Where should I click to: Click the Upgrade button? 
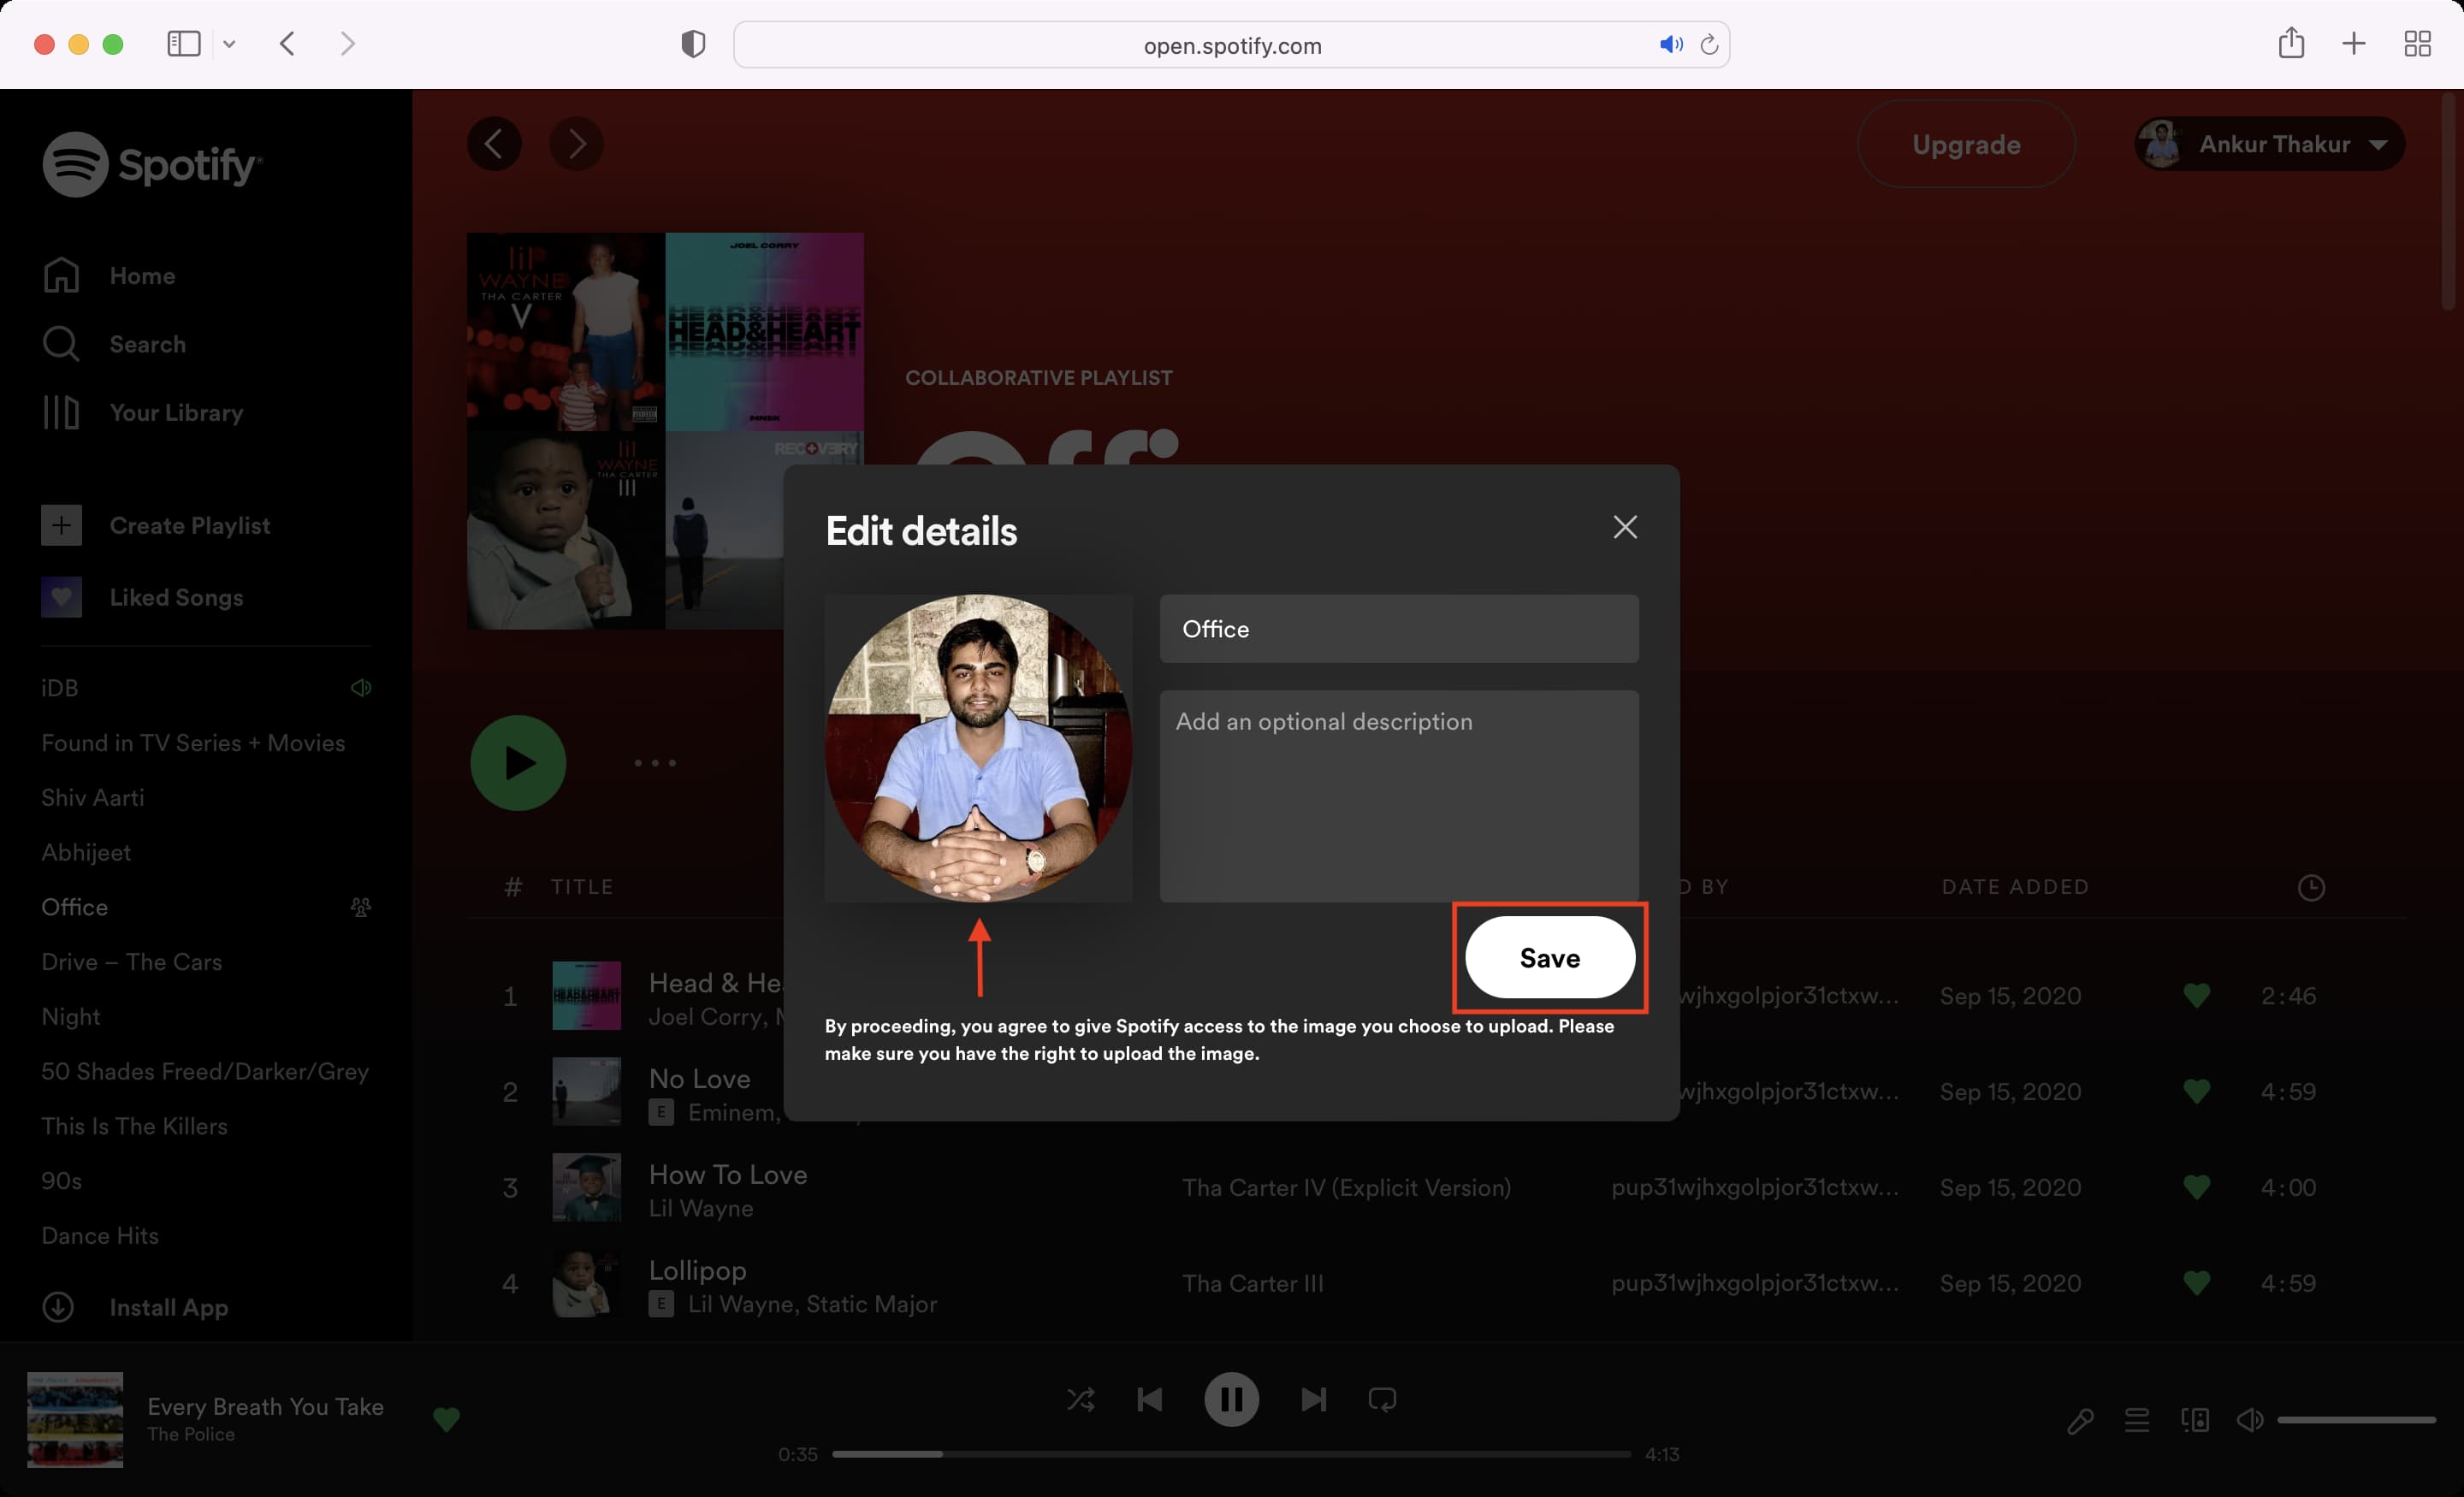click(1966, 144)
